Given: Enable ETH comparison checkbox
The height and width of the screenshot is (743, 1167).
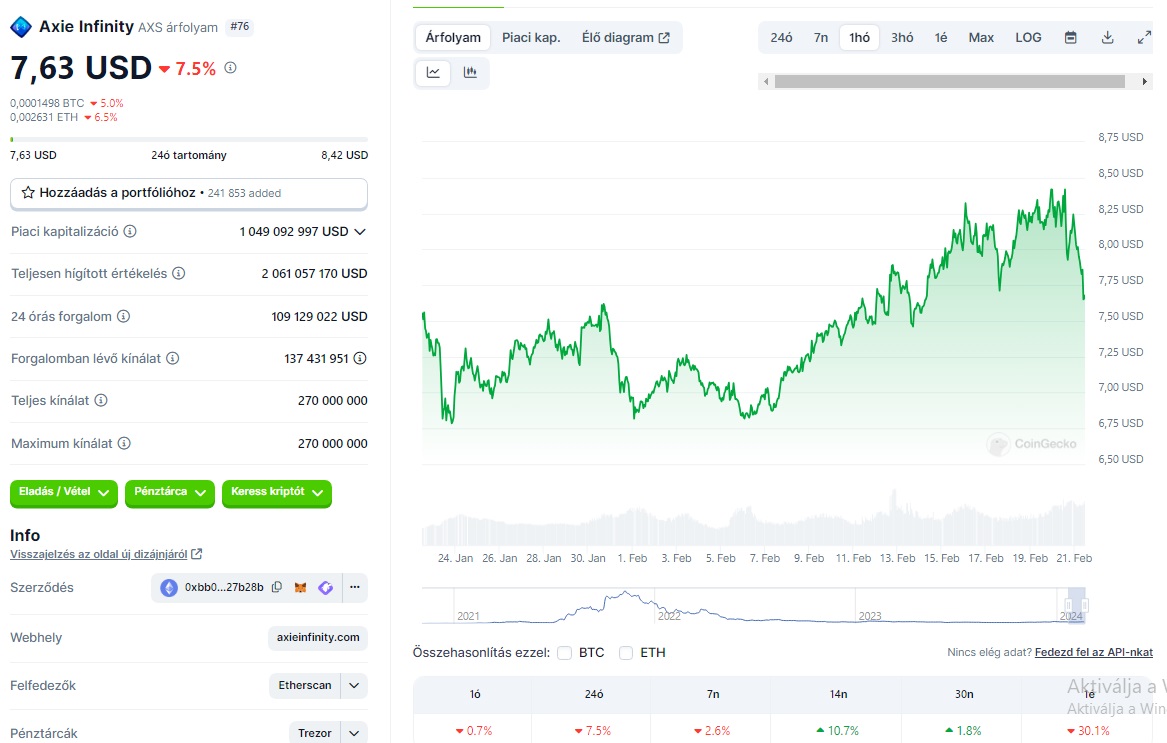Looking at the screenshot, I should click(x=626, y=653).
